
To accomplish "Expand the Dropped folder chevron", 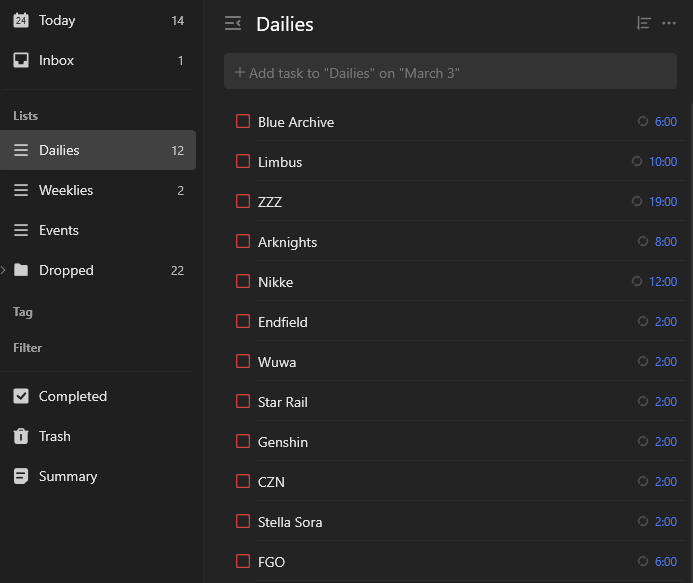I will [x=3, y=270].
